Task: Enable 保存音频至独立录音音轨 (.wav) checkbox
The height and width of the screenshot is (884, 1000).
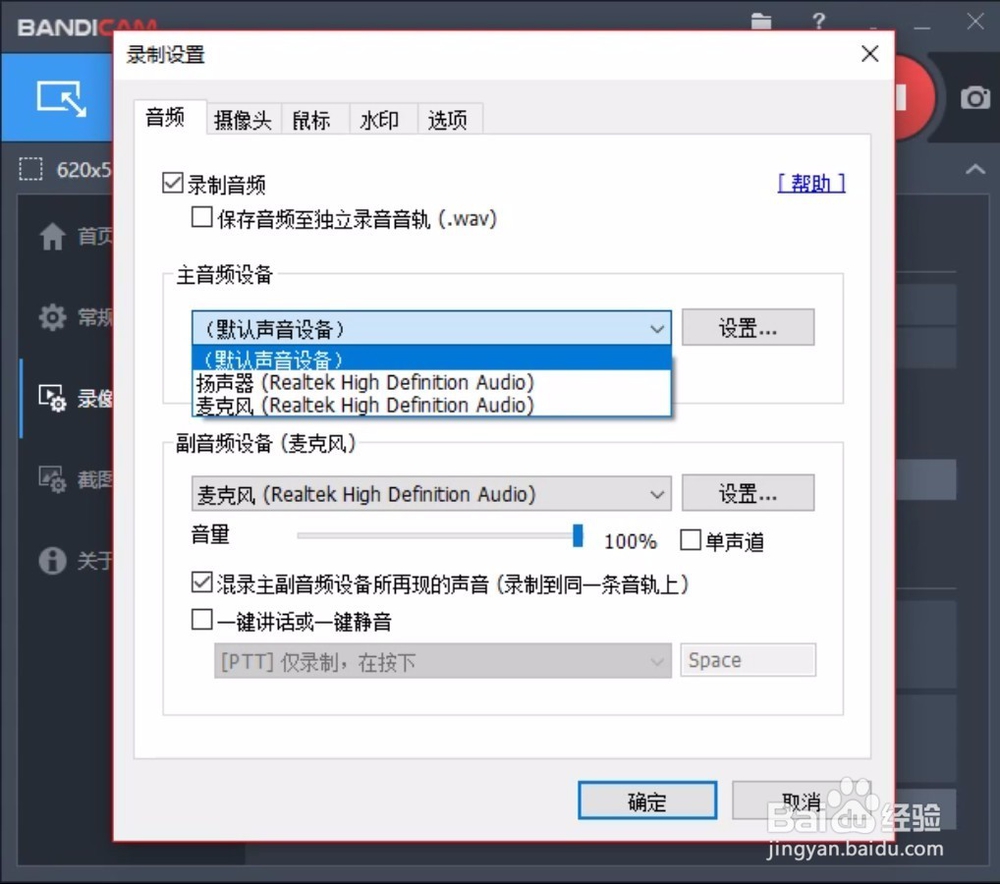Action: [x=202, y=217]
